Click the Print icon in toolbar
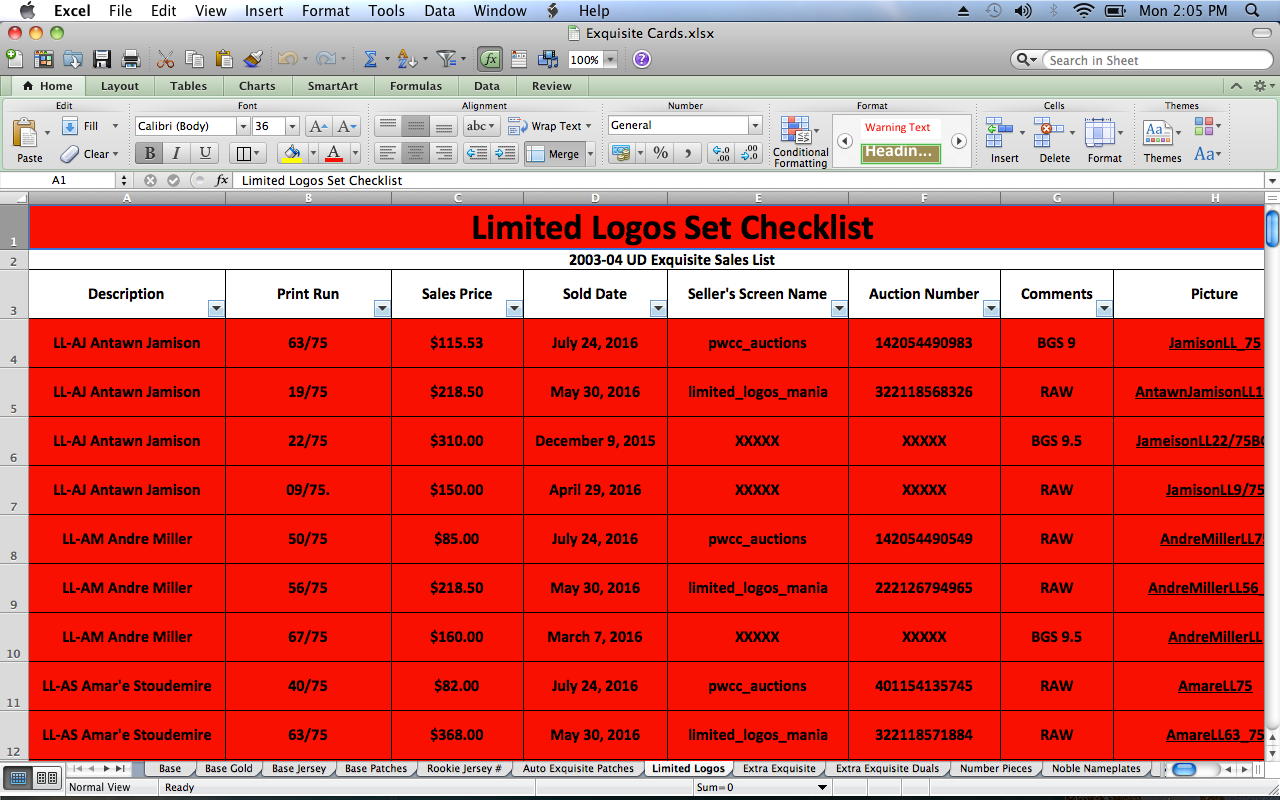Image resolution: width=1280 pixels, height=800 pixels. pyautogui.click(x=131, y=60)
